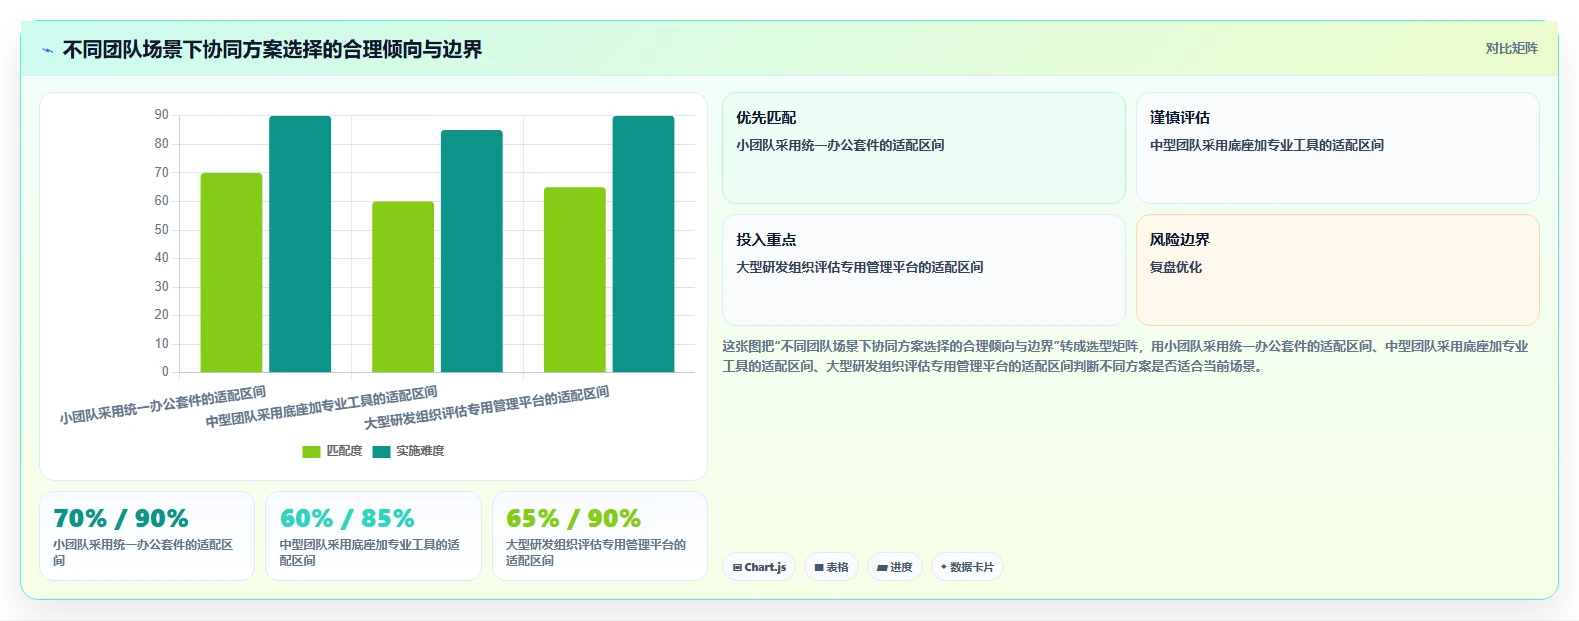Click the teal bar for 大型研发组织 group

tap(644, 244)
